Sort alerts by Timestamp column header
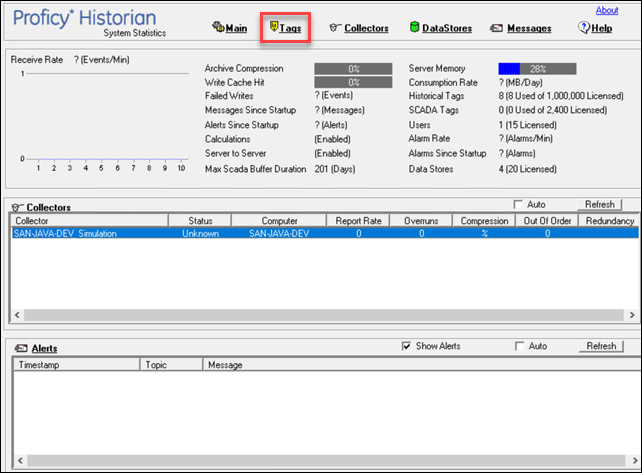 click(x=77, y=365)
